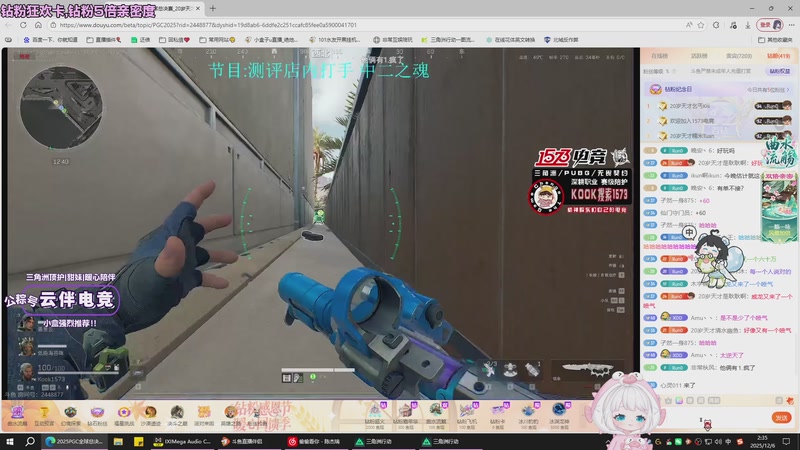This screenshot has width=800, height=450.
Task: Click the chat message 有单不接?
Action: point(730,188)
